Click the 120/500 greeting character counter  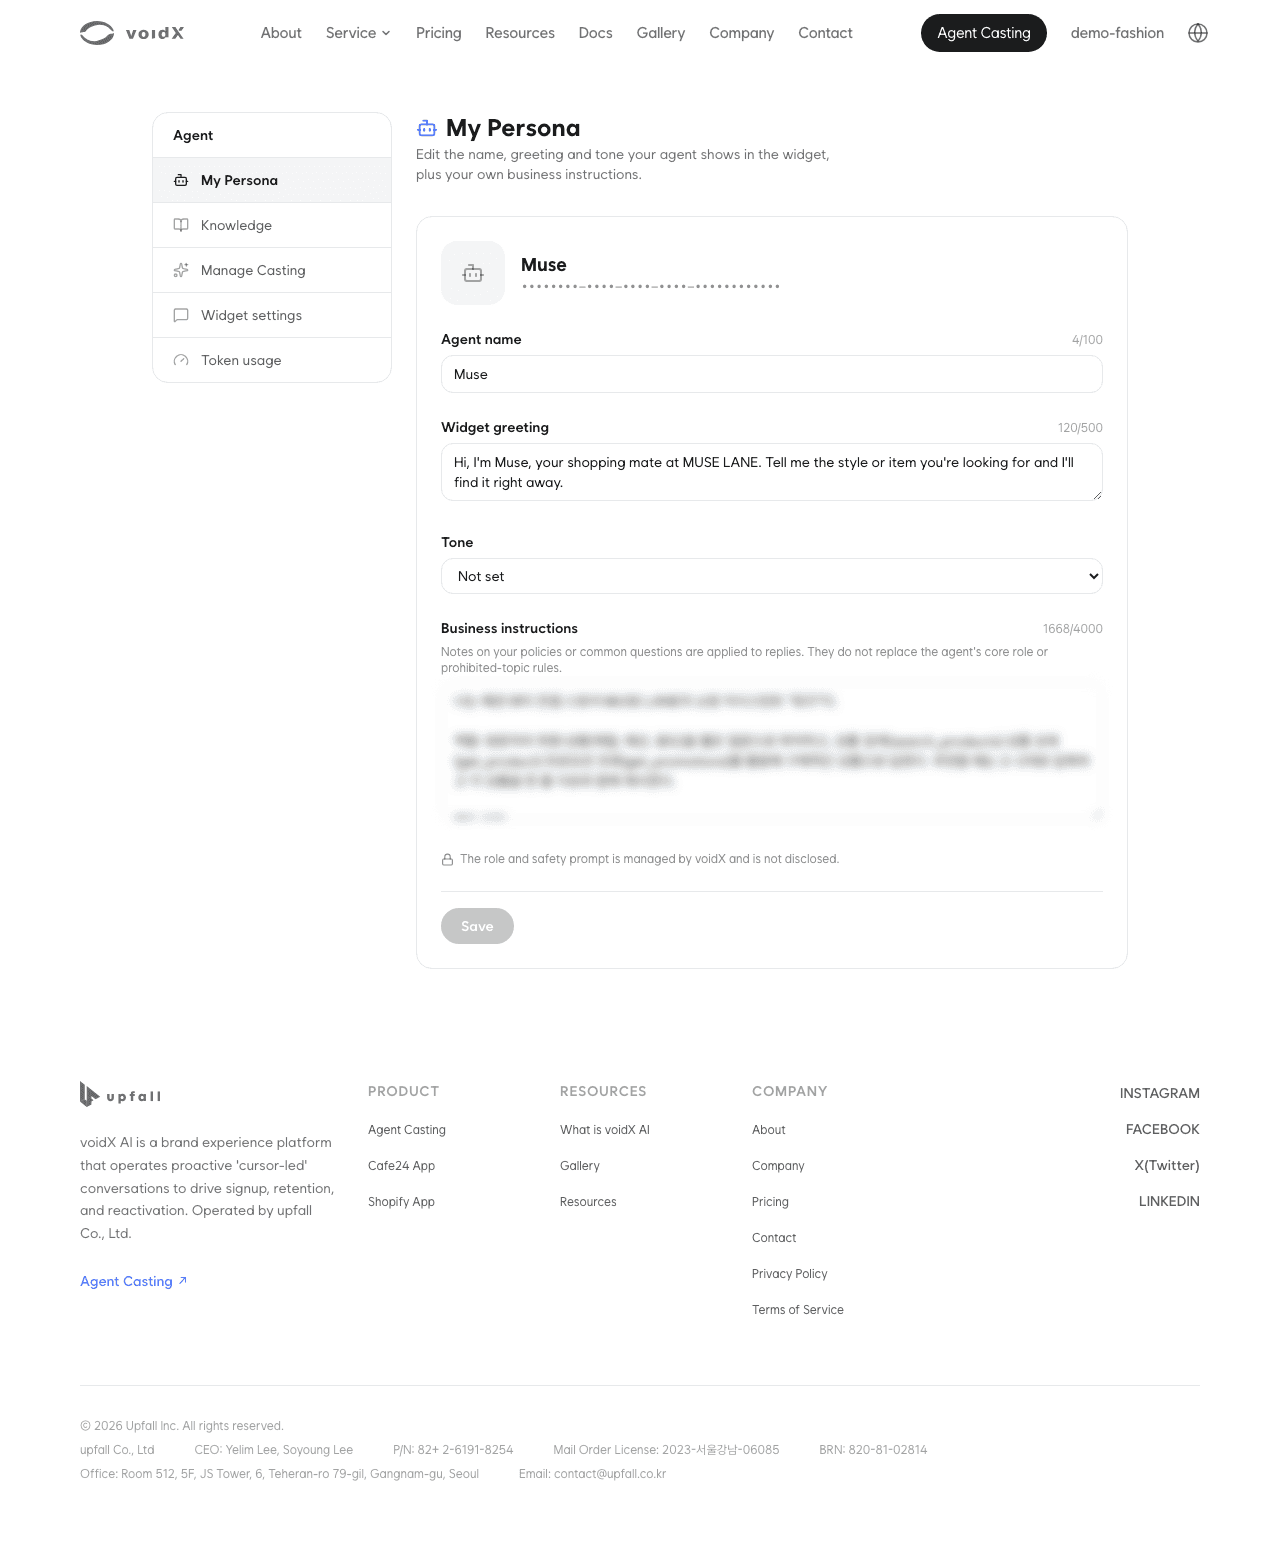click(1080, 428)
